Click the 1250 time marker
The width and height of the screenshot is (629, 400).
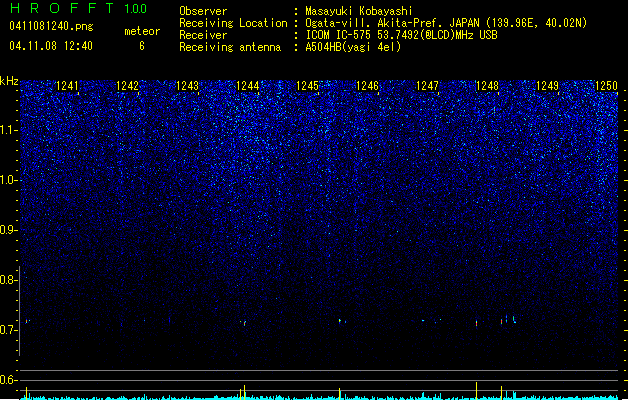tap(607, 86)
